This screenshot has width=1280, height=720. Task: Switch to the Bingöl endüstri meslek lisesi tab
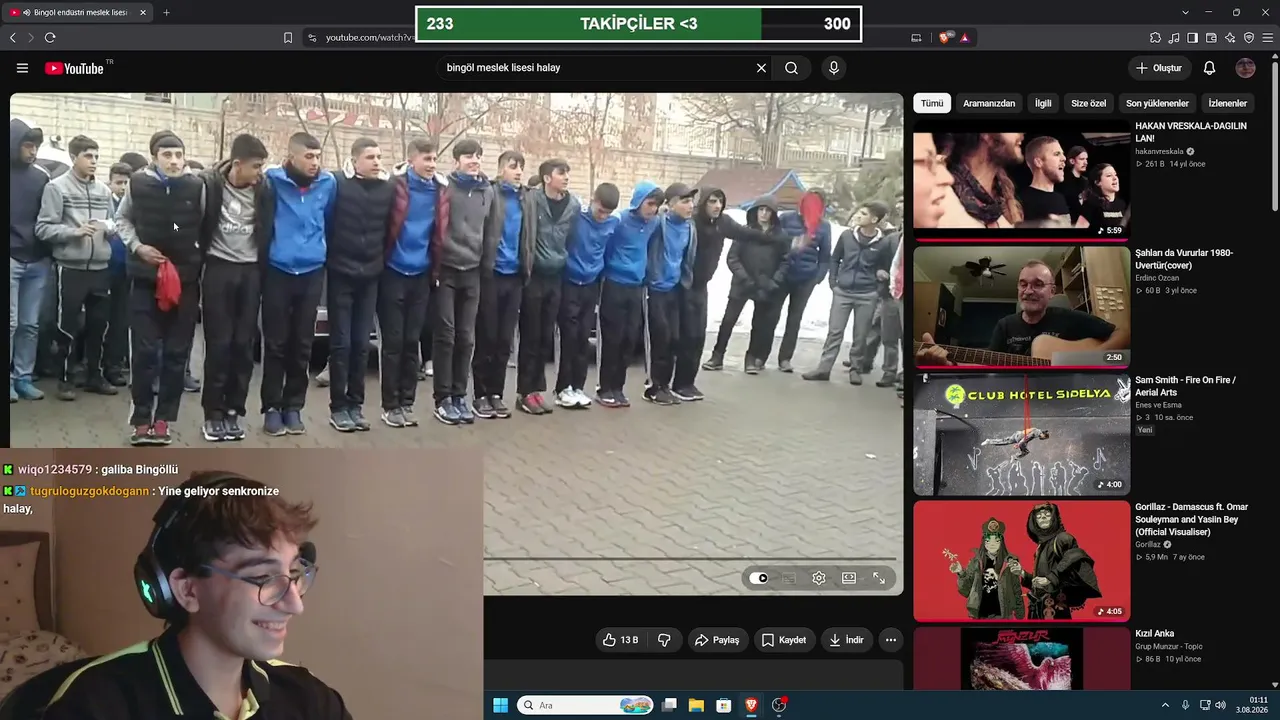[x=78, y=12]
